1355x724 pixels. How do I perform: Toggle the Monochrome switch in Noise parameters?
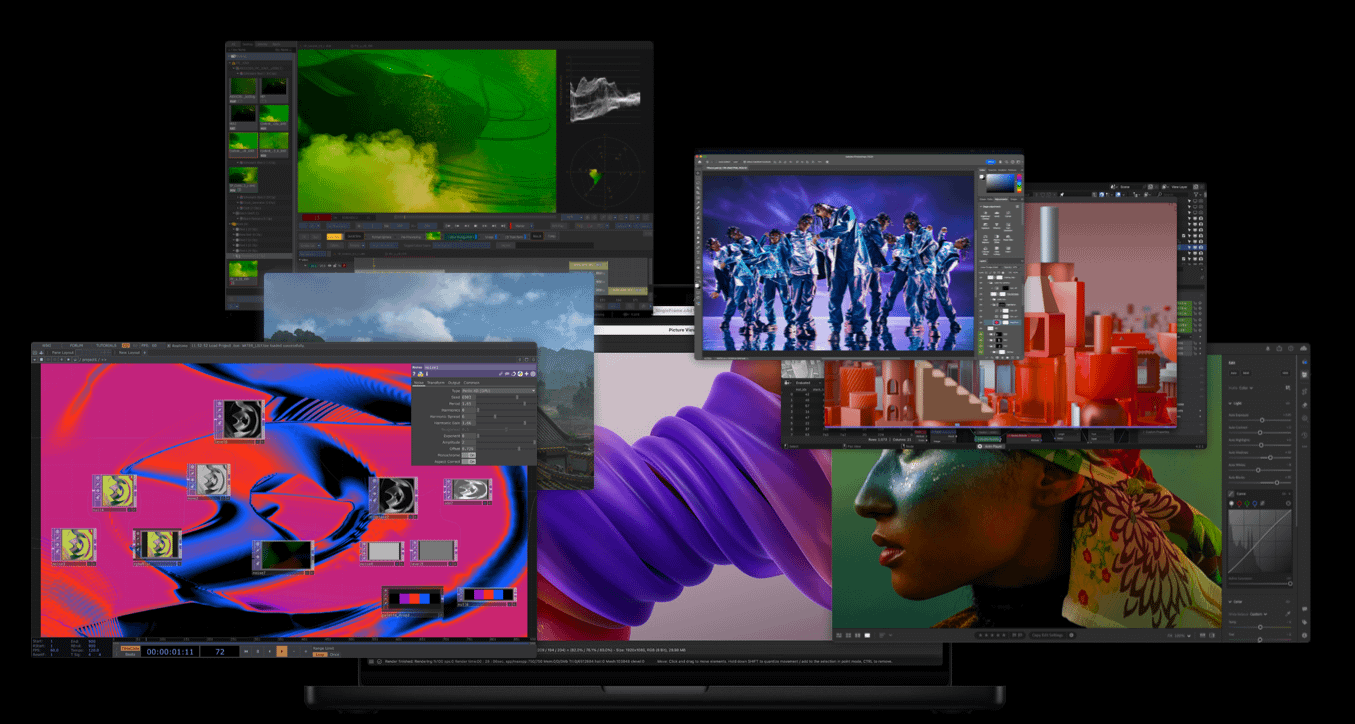point(469,455)
